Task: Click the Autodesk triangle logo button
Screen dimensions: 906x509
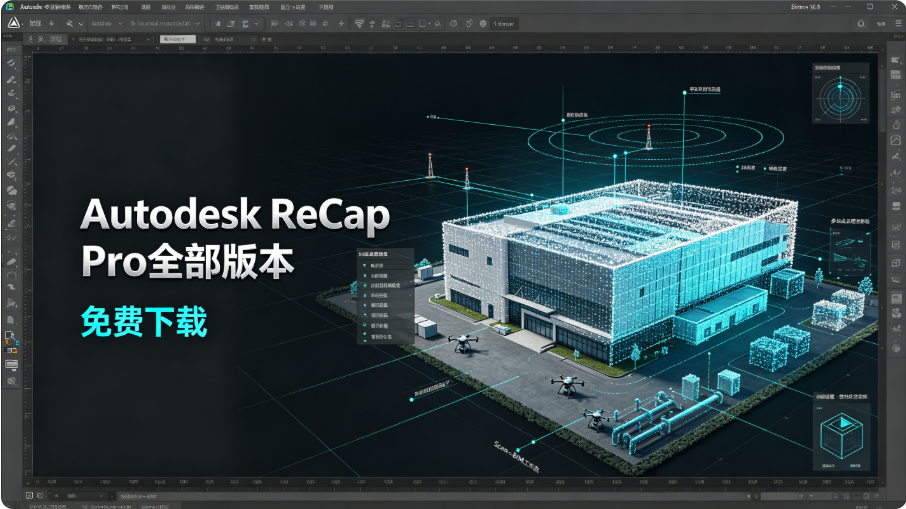Action: tap(14, 23)
